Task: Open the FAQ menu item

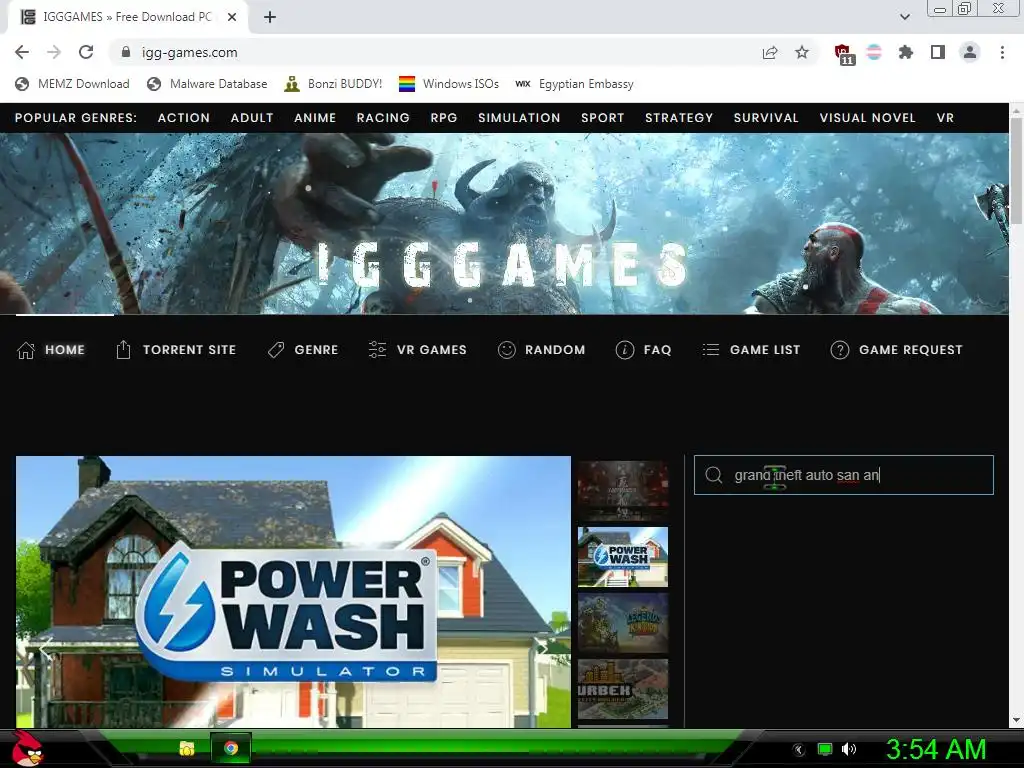Action: pos(643,350)
